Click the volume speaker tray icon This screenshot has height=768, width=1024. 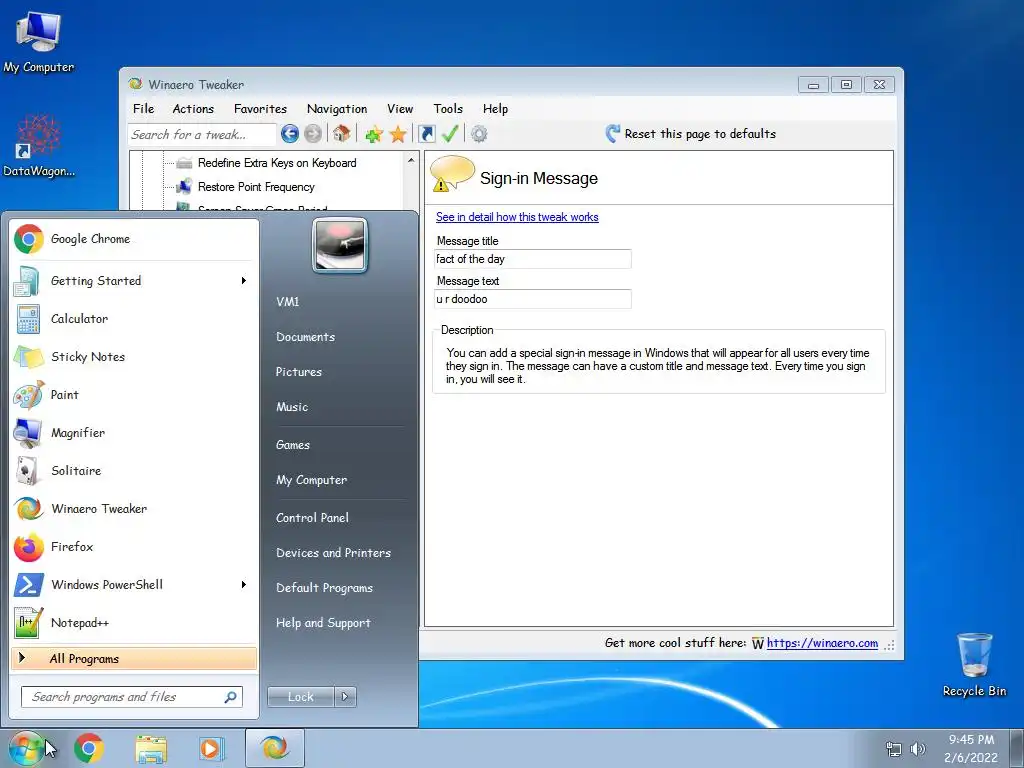[x=918, y=748]
